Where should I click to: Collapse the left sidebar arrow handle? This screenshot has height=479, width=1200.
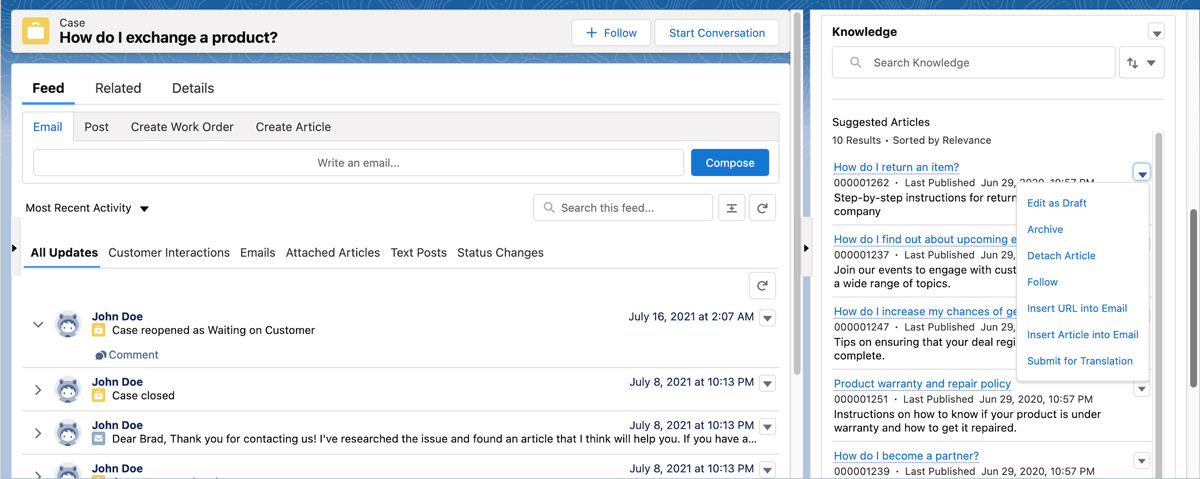[x=14, y=248]
